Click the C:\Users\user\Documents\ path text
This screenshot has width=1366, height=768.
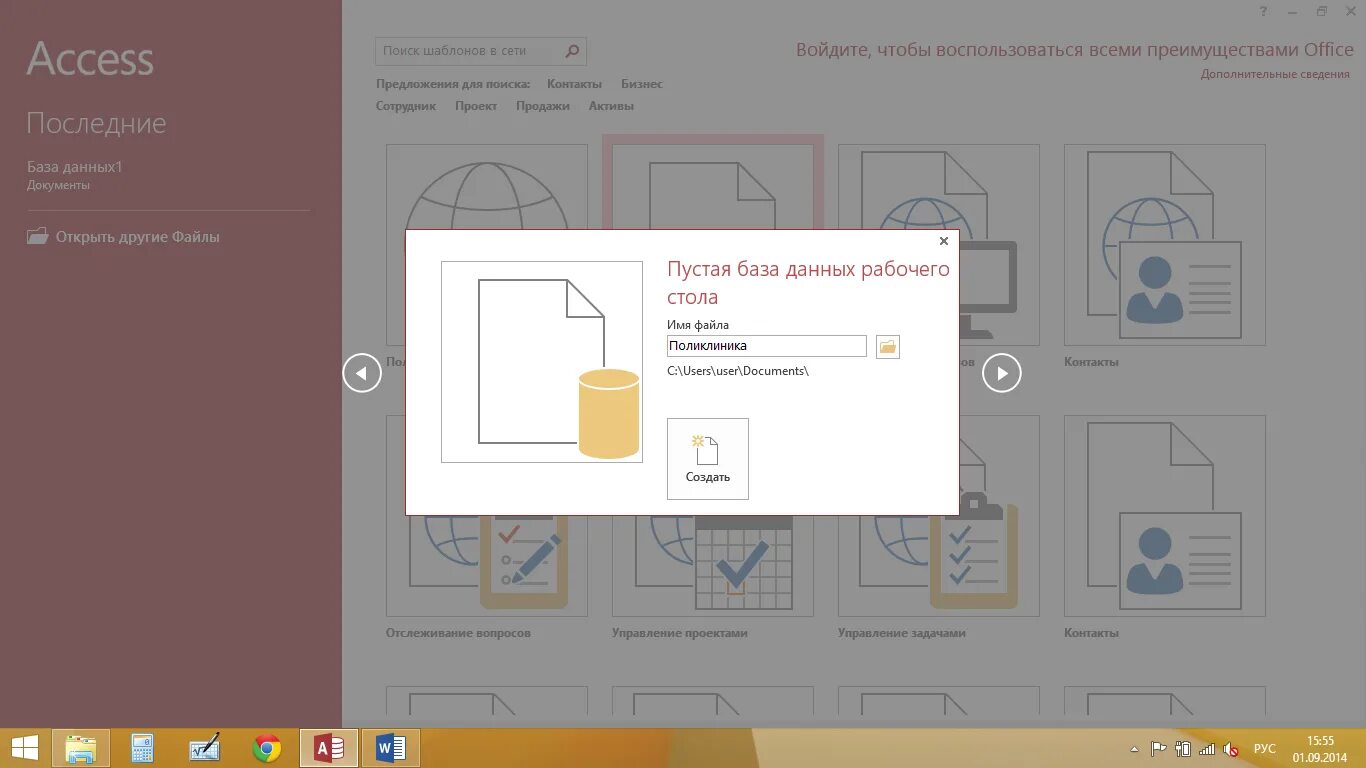point(738,371)
